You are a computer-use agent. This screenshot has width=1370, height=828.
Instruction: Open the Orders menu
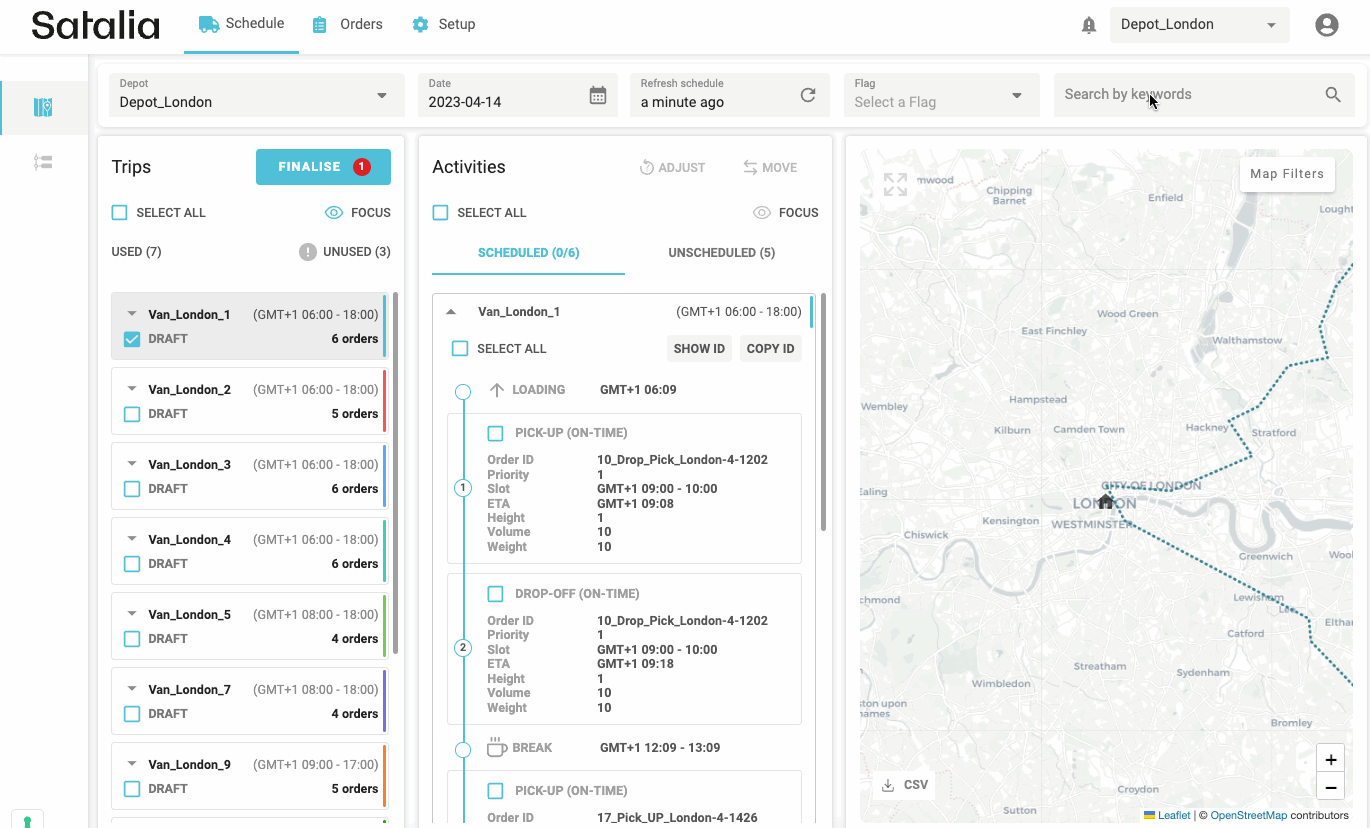point(347,24)
